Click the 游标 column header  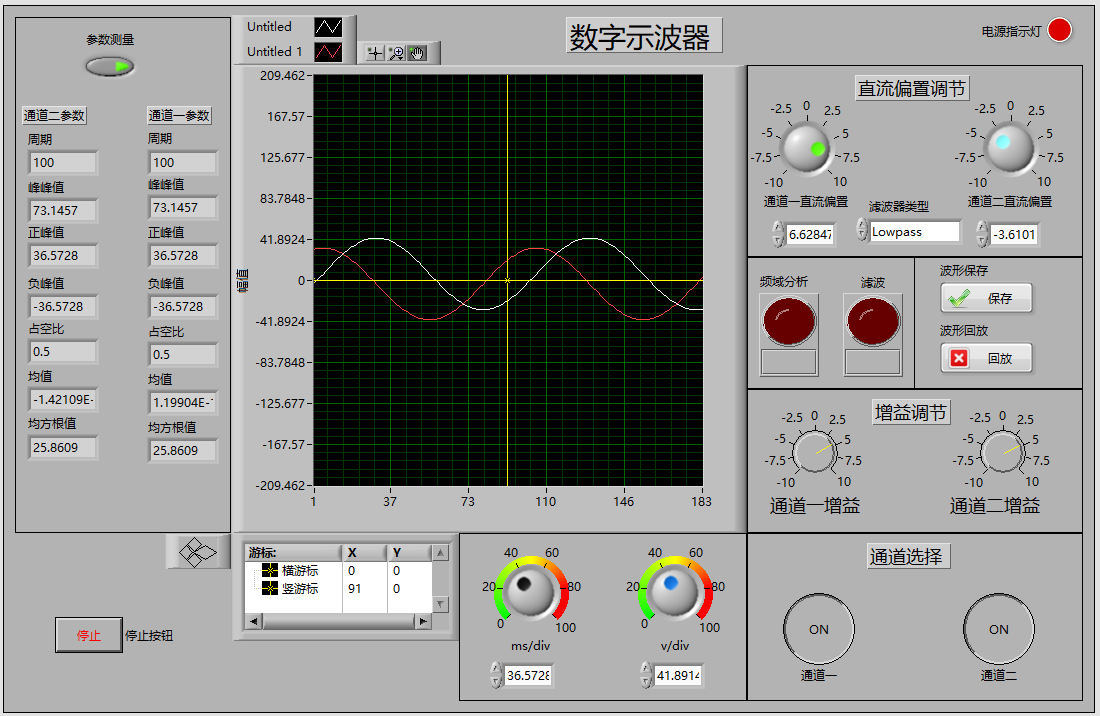293,553
